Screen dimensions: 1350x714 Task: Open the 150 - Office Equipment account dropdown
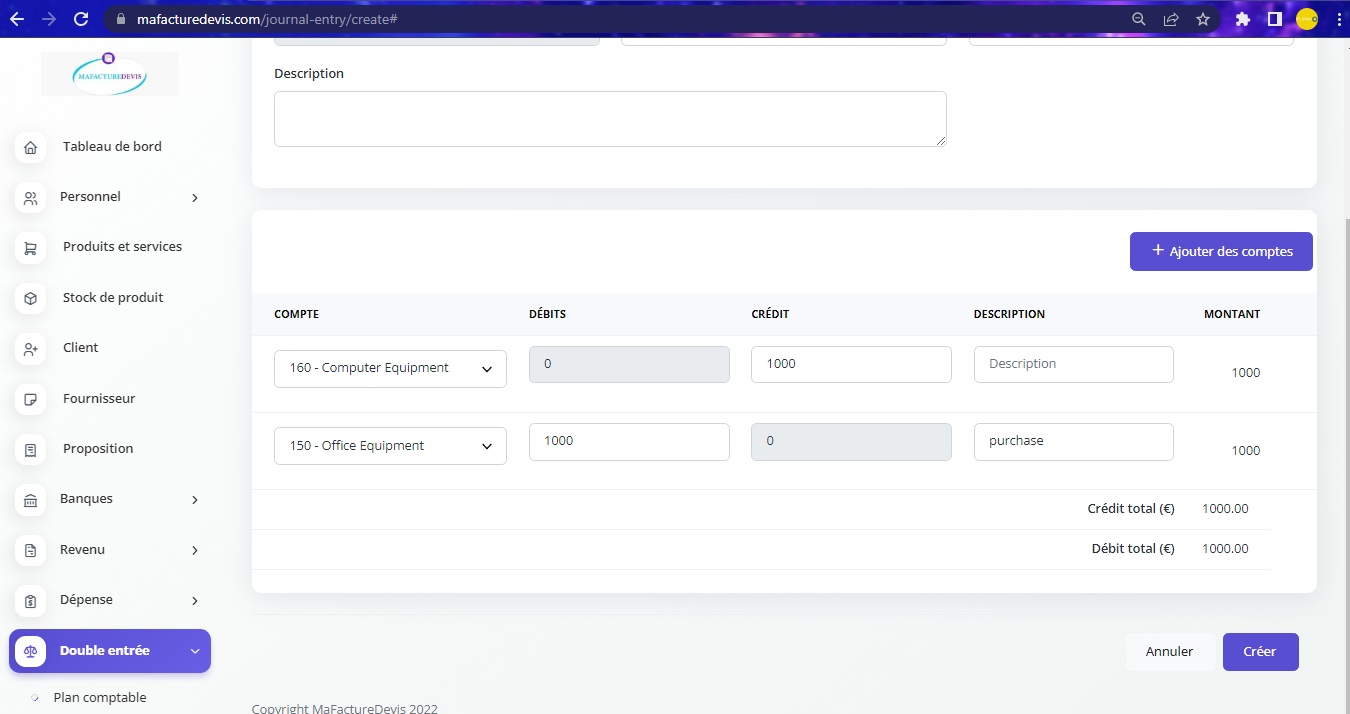coord(390,446)
